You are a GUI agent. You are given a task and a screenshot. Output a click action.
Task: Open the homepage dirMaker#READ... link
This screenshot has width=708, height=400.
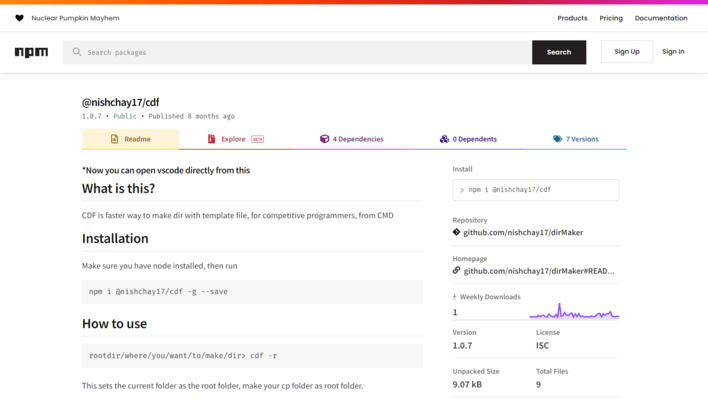pyautogui.click(x=539, y=271)
